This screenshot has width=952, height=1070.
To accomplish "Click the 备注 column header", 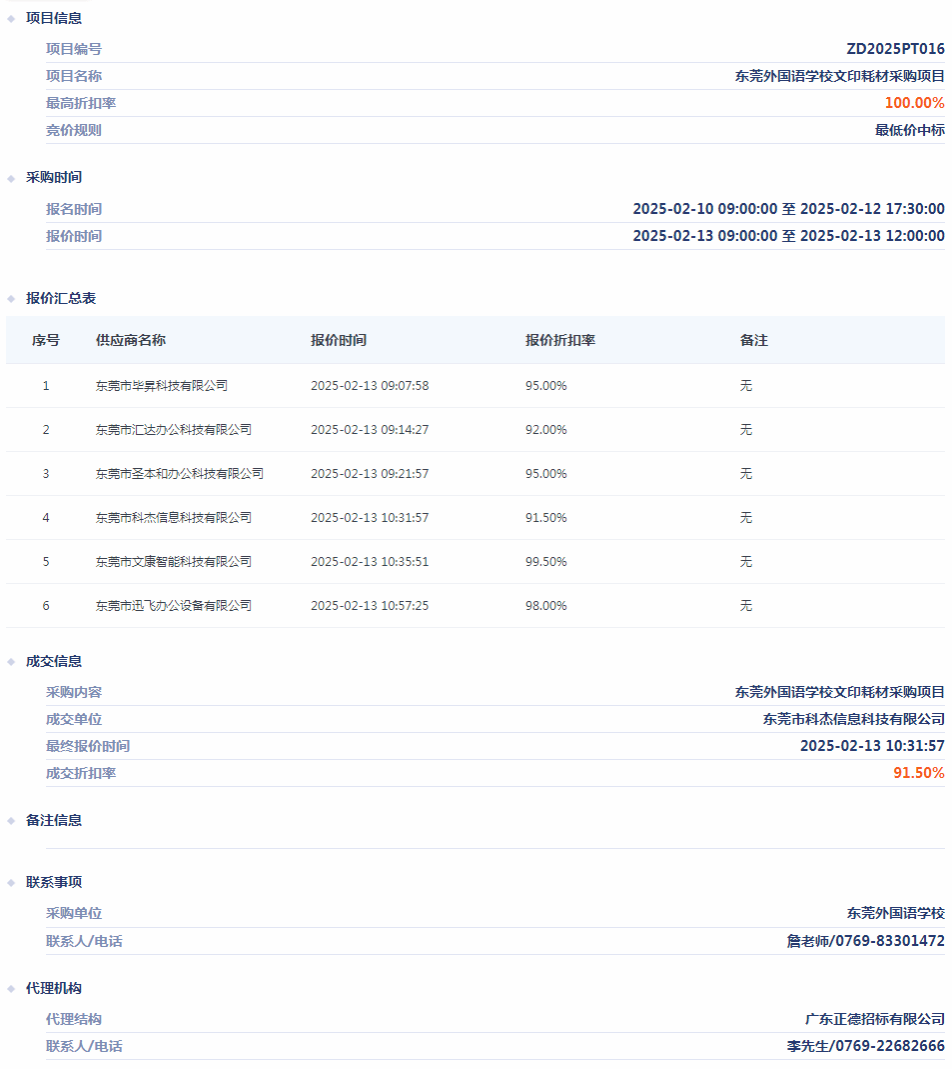I will 754,340.
